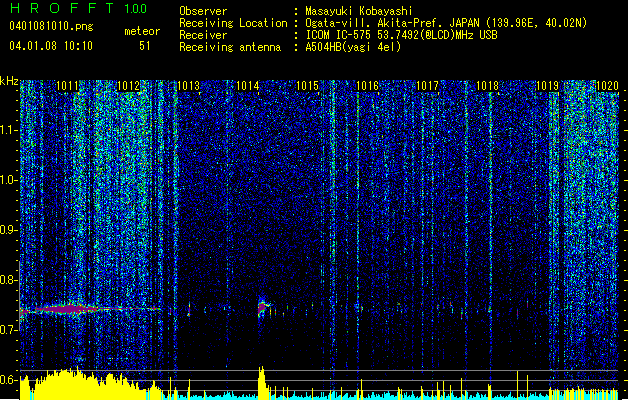Click the 1018 time marker
The image size is (629, 400).
(487, 86)
